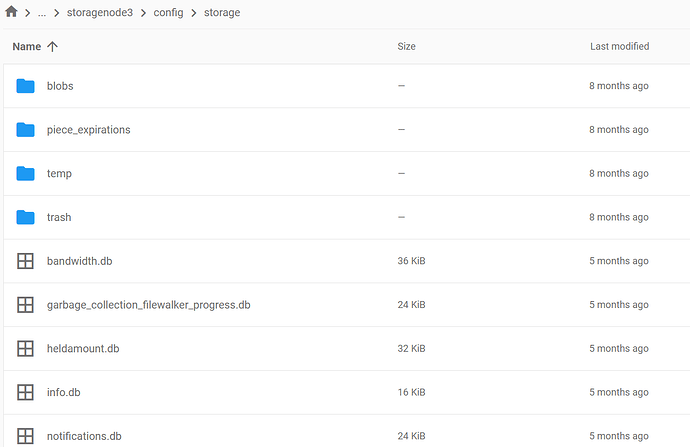
Task: Select notifications.db file row
Action: (347, 436)
